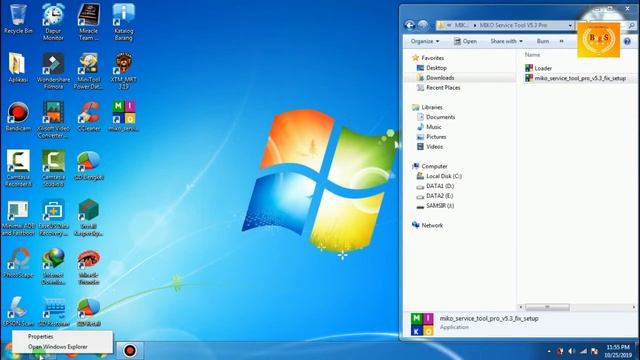Open Videos library
This screenshot has height=360, width=640.
pos(430,147)
